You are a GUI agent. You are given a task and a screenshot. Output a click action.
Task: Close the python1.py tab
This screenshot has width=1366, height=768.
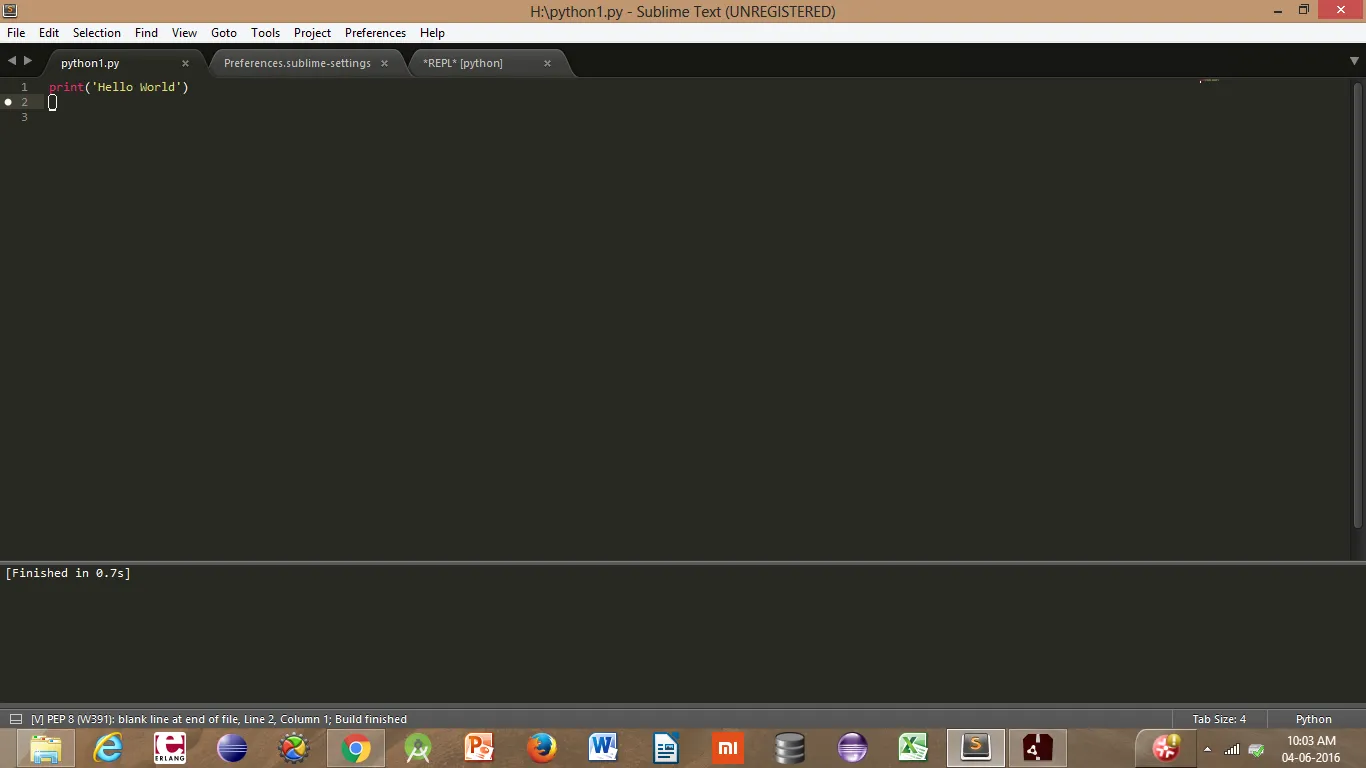pyautogui.click(x=185, y=63)
